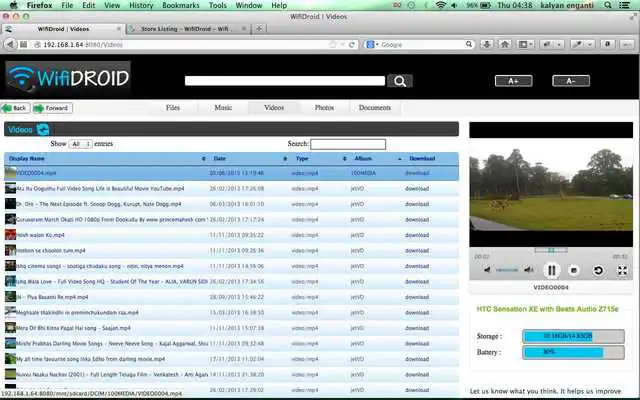Viewport: 640px width, 400px height.
Task: Reload the page from address bar
Action: click(x=351, y=44)
